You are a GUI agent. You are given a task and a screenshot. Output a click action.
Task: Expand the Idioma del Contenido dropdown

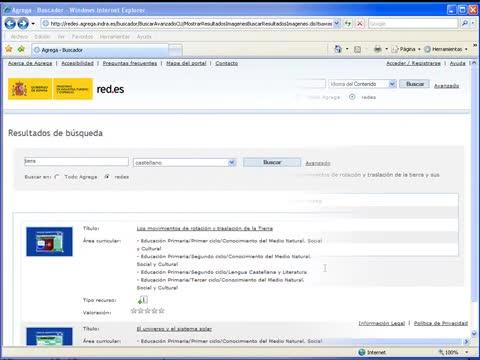pyautogui.click(x=392, y=84)
